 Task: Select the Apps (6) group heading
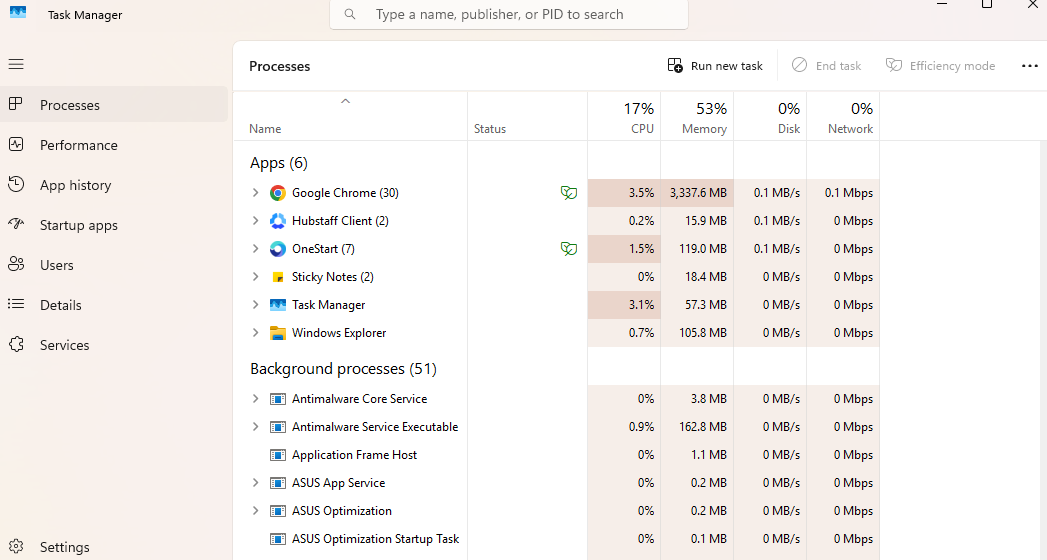coord(278,163)
